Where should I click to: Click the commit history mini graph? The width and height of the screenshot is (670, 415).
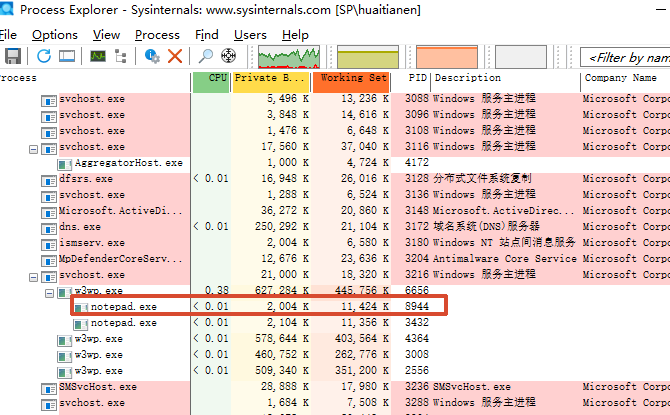click(368, 57)
